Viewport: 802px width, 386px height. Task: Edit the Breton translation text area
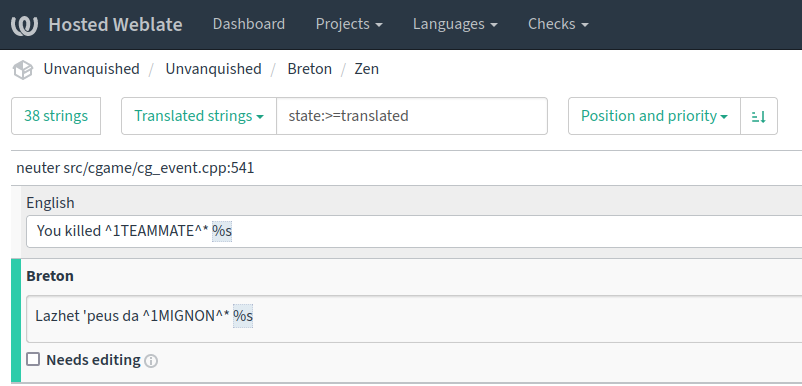point(414,319)
